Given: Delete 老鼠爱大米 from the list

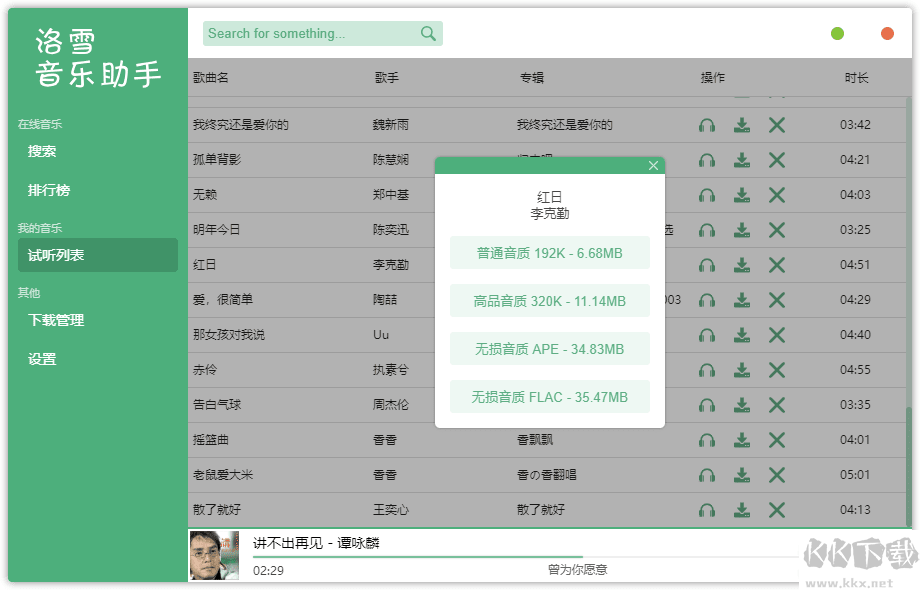Looking at the screenshot, I should click(777, 475).
